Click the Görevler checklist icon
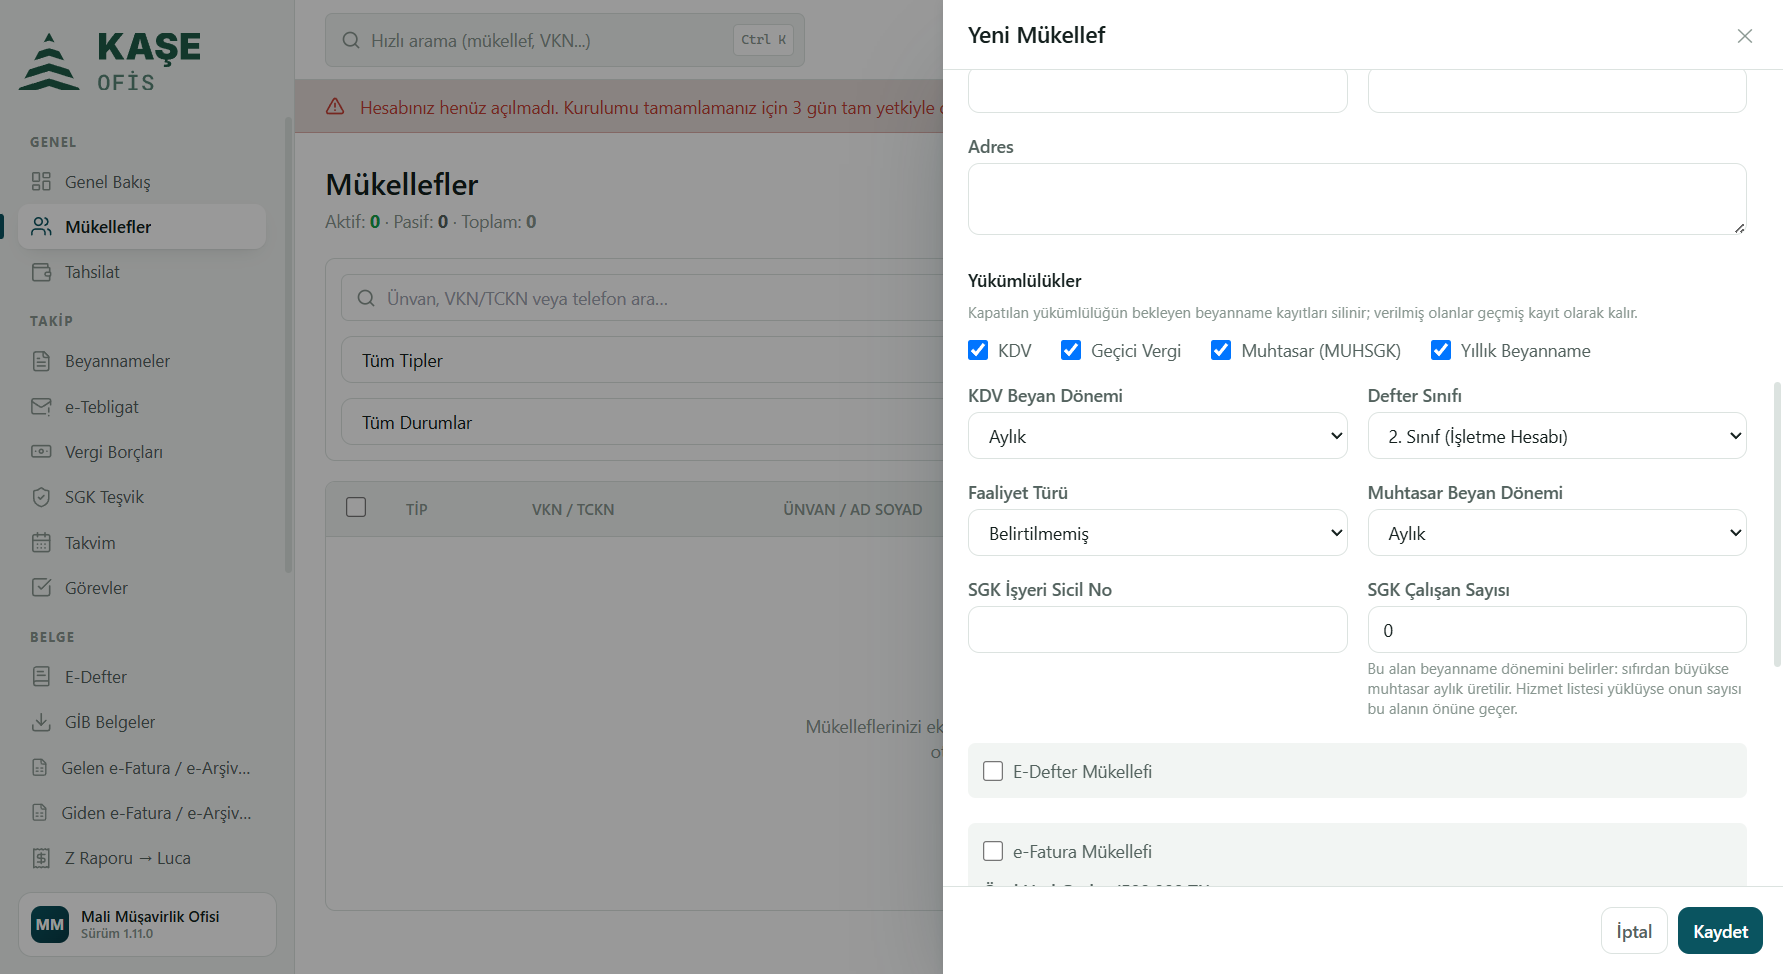The image size is (1783, 974). pyautogui.click(x=41, y=587)
